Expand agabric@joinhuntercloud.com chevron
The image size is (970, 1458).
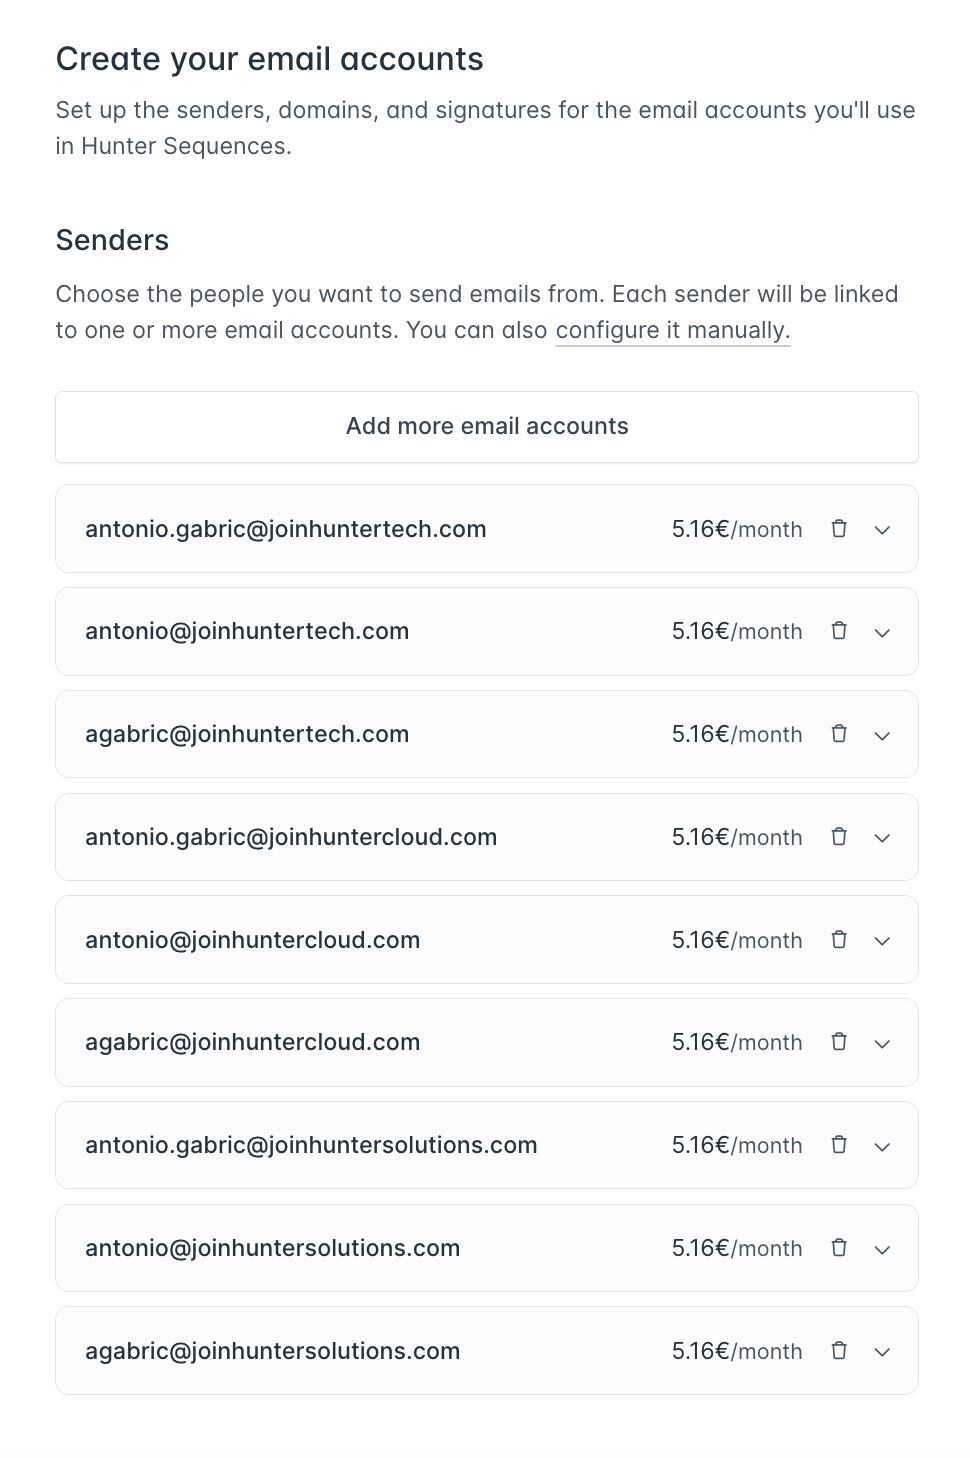[882, 1043]
